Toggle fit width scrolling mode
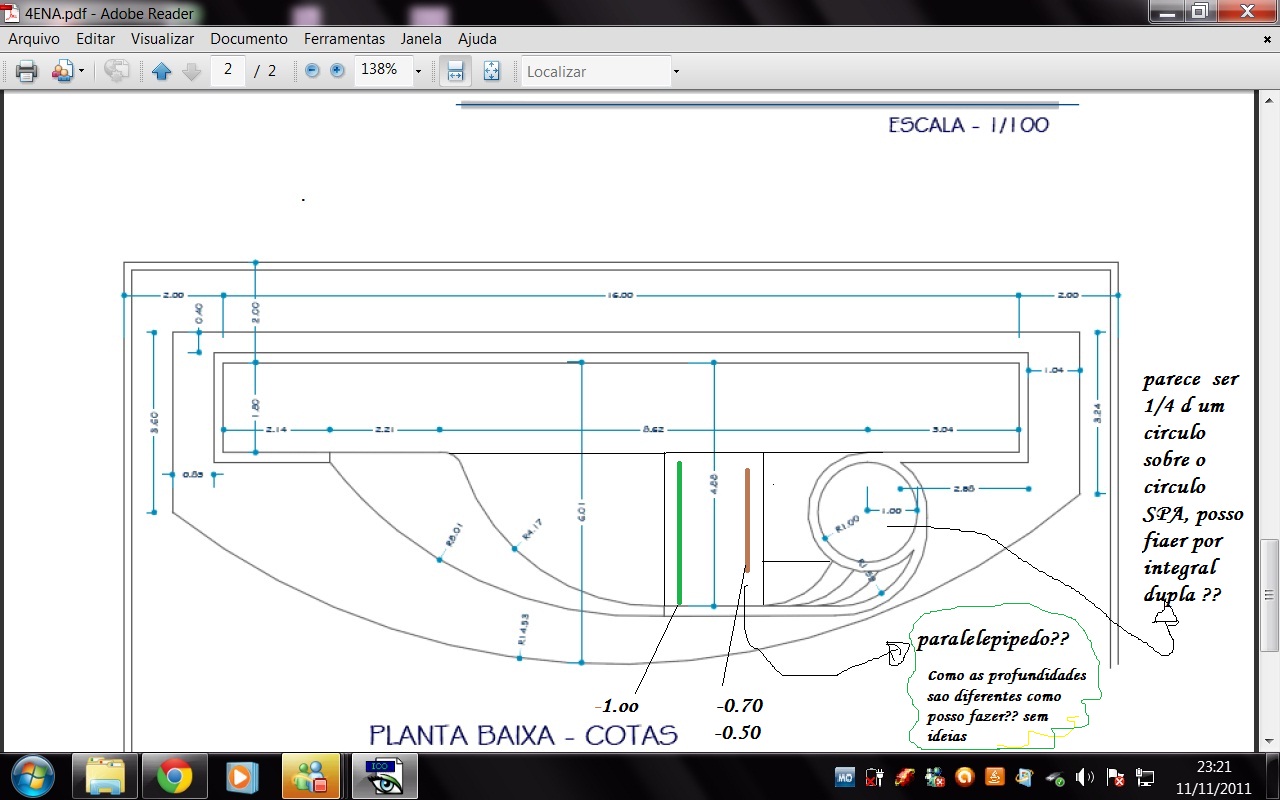Screen dimensions: 1280x800 point(455,71)
